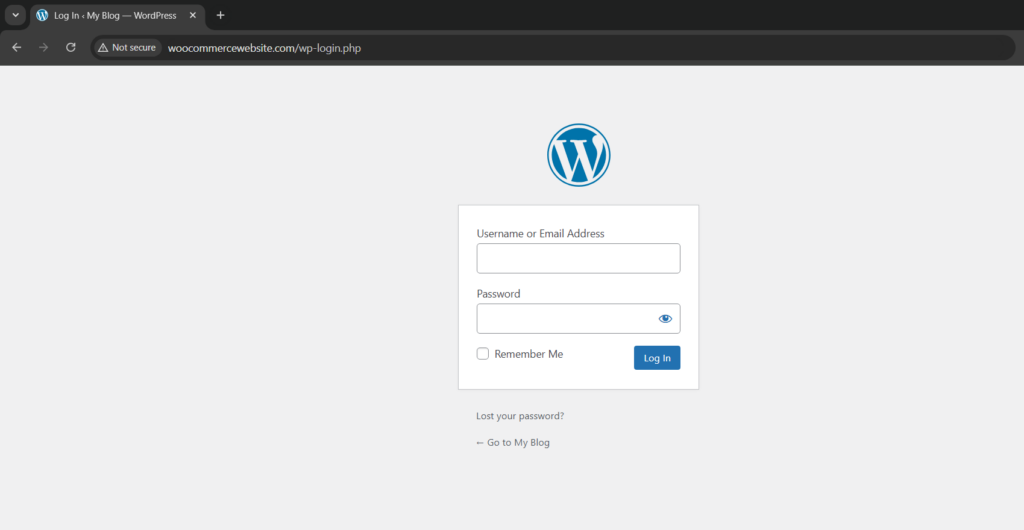This screenshot has width=1024, height=530.
Task: Show password using the eye icon
Action: 665,319
